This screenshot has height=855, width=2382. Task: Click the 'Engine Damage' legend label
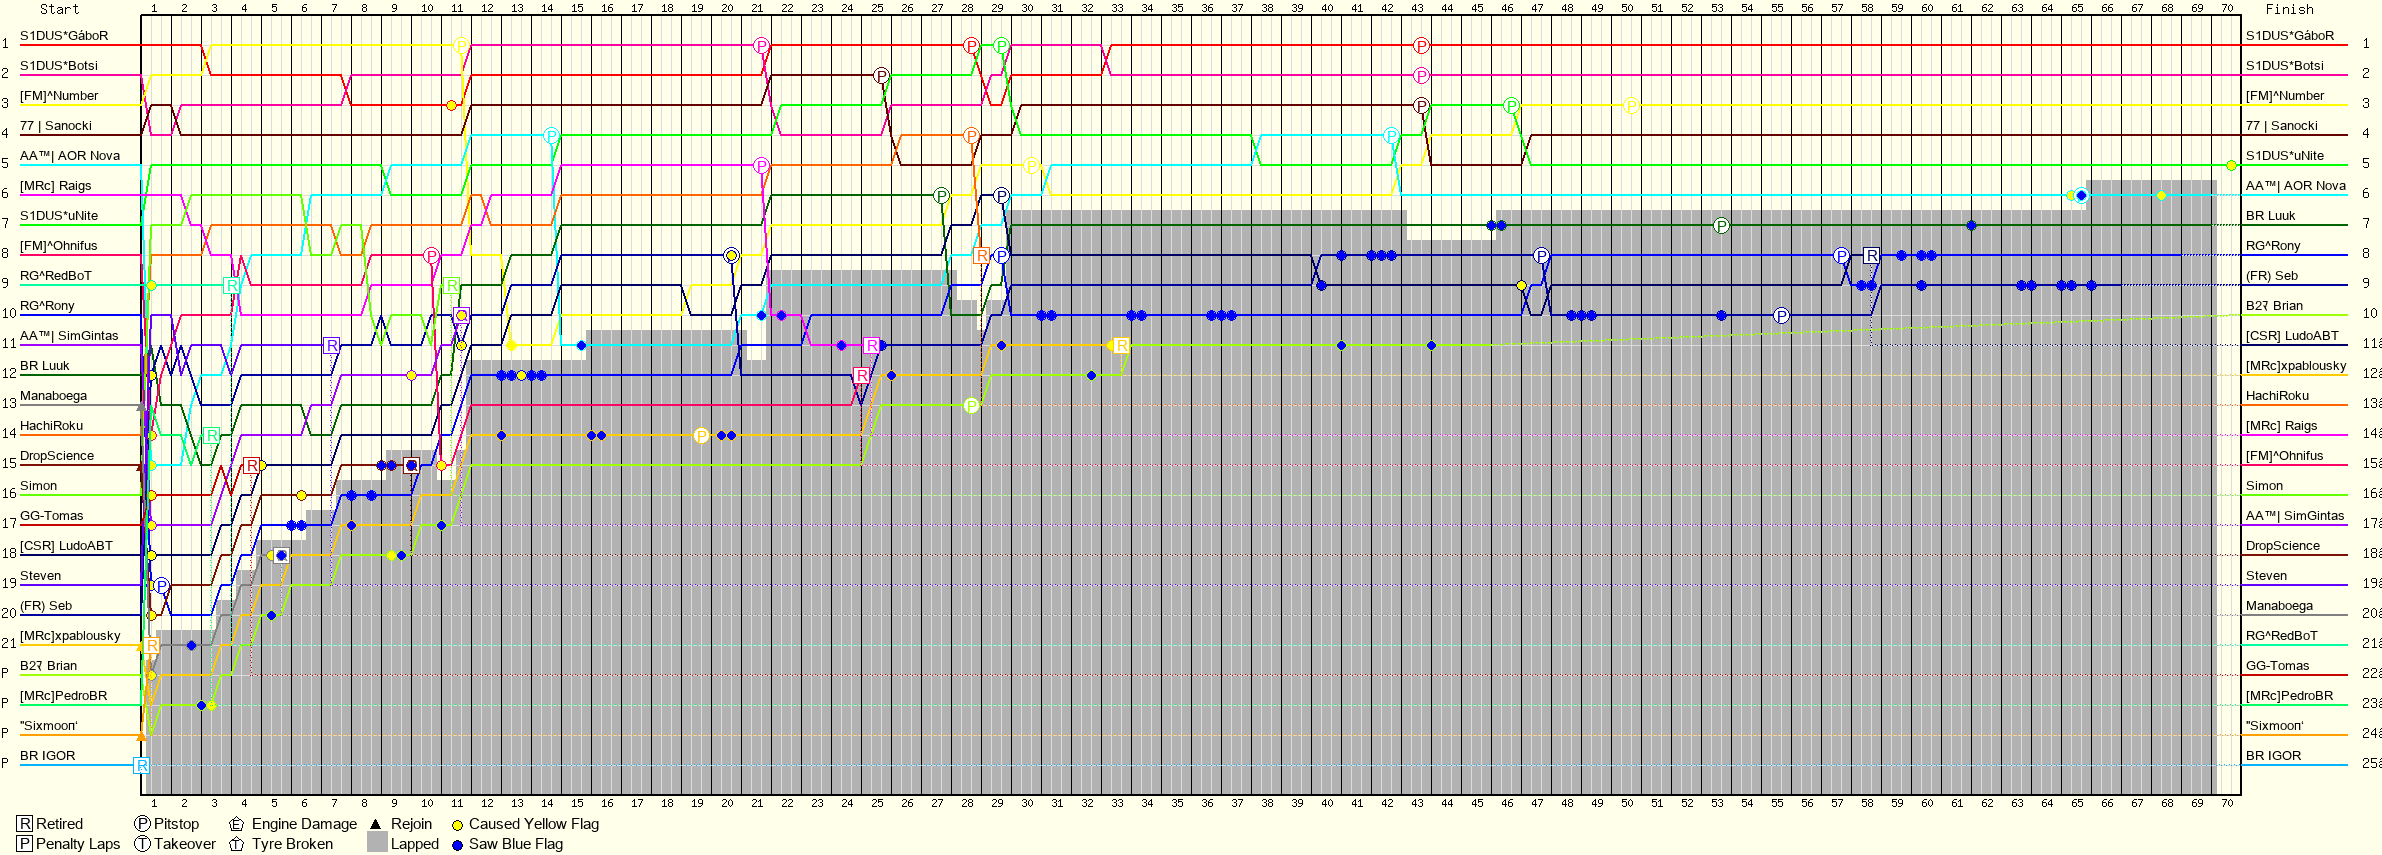tap(304, 824)
